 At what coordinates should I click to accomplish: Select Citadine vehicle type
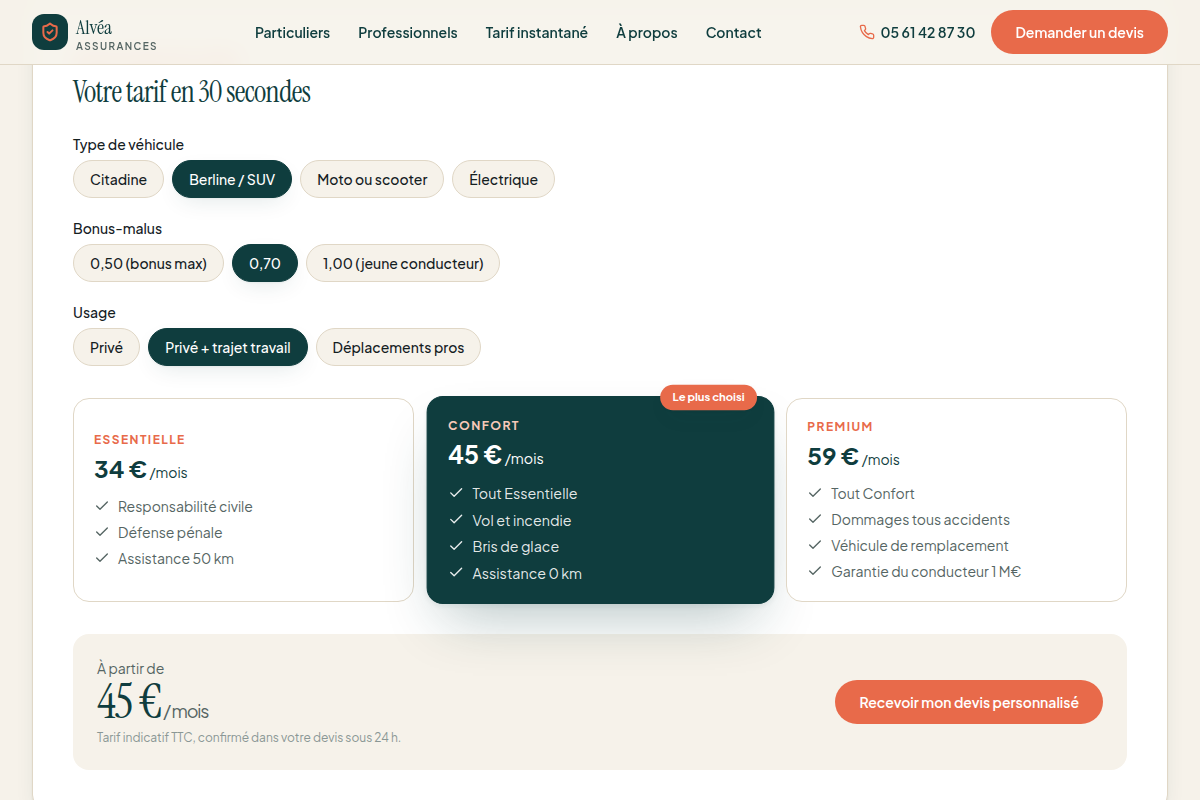[x=118, y=179]
